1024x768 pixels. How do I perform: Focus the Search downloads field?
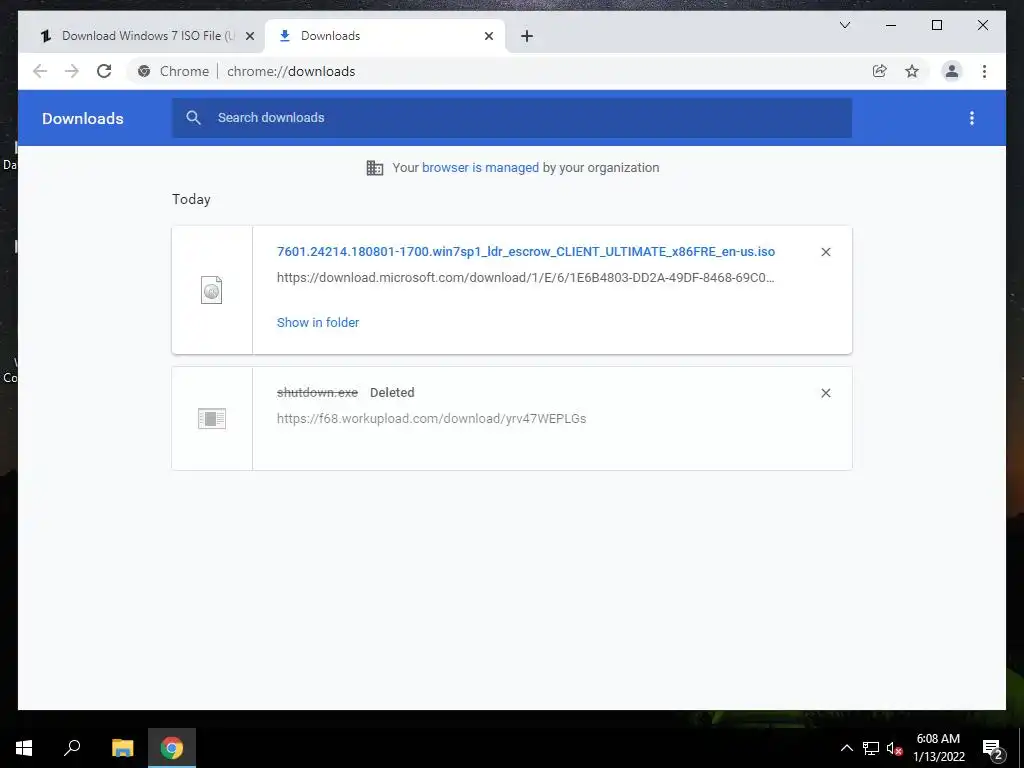511,118
